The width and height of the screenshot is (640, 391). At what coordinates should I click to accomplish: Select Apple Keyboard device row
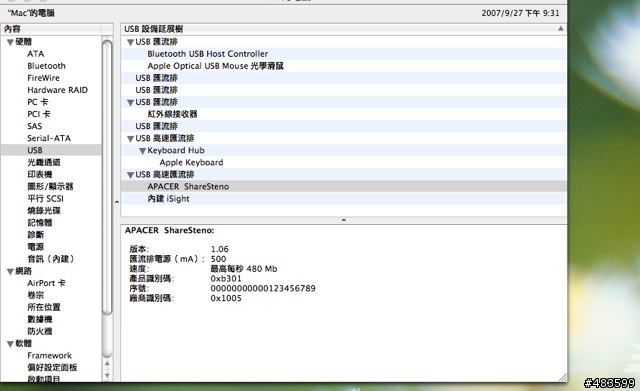tap(344, 162)
